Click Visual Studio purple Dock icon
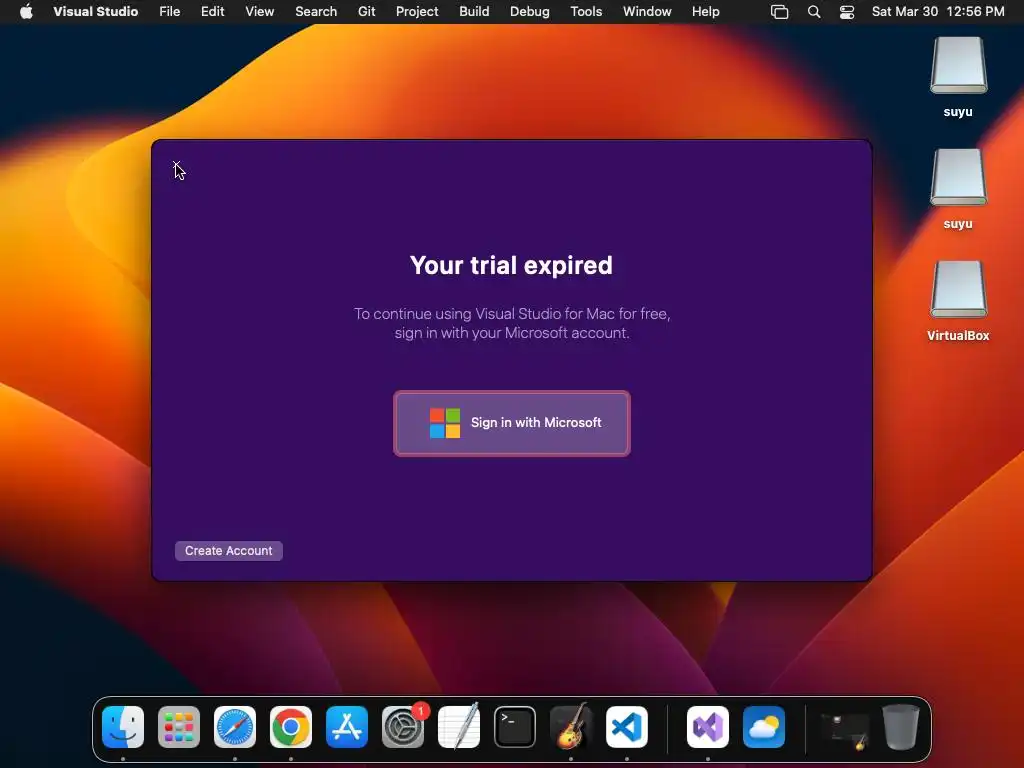Screen dimensions: 1024x768 [708, 727]
